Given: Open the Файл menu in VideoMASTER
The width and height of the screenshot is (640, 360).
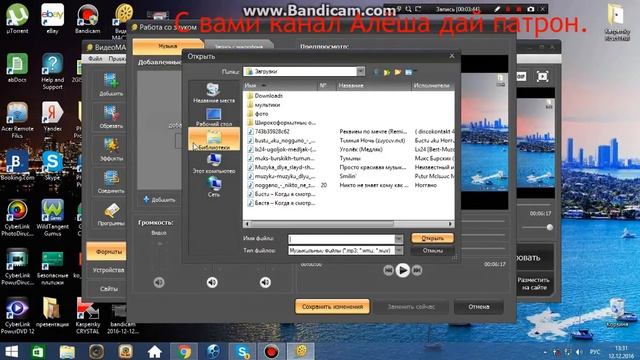Looking at the screenshot, I should 95,59.
